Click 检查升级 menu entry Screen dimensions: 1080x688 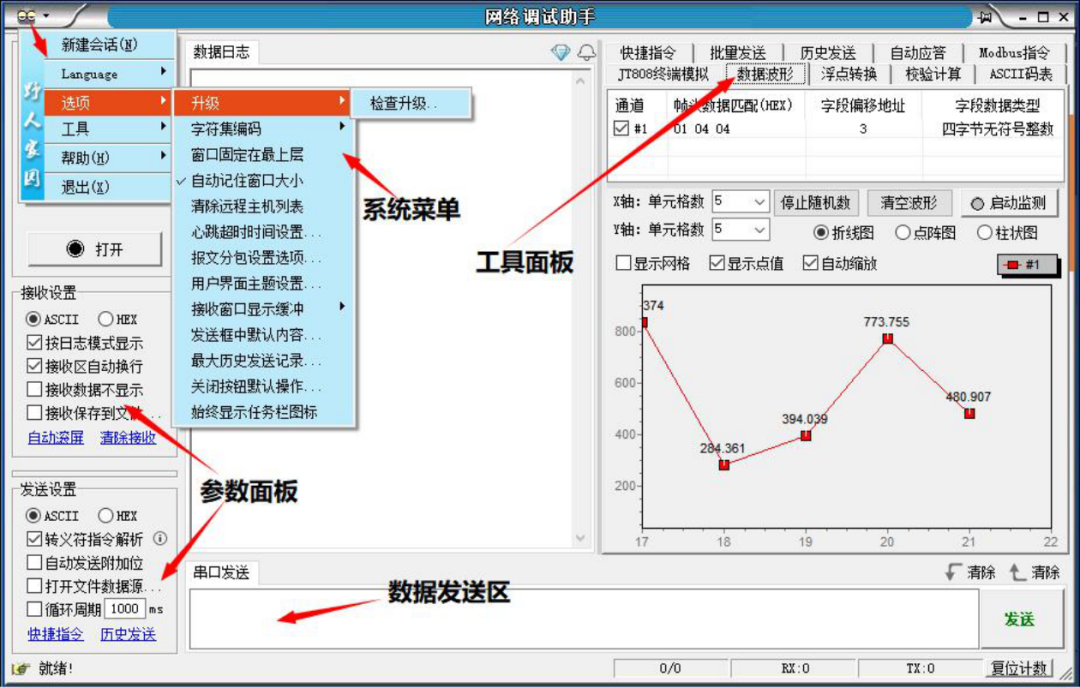(411, 103)
